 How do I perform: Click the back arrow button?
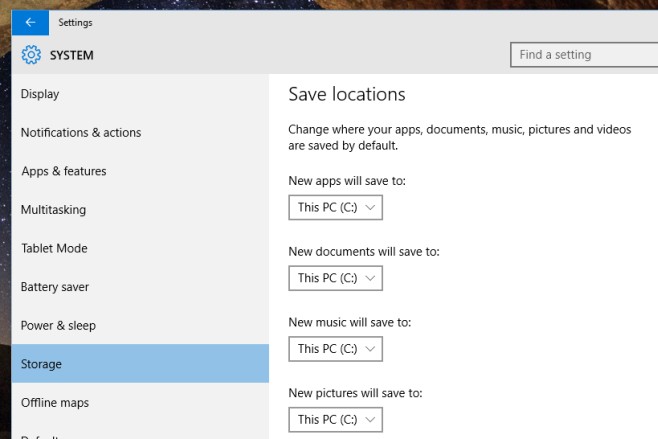(30, 22)
